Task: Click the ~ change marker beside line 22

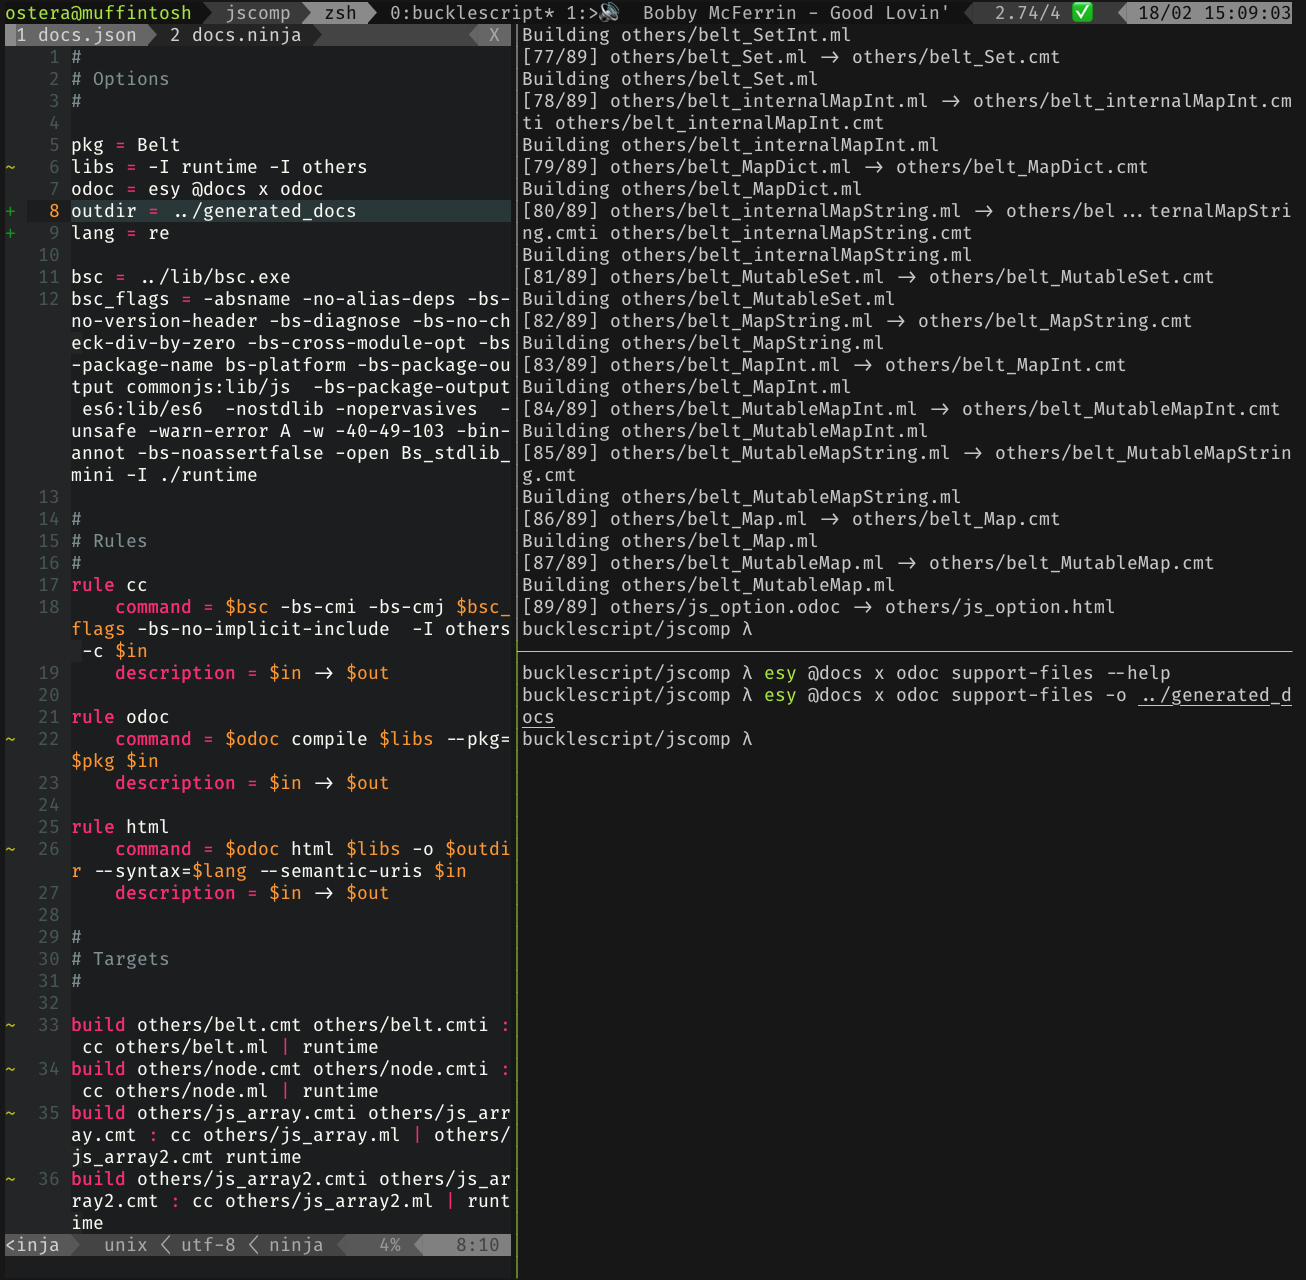Action: [10, 739]
